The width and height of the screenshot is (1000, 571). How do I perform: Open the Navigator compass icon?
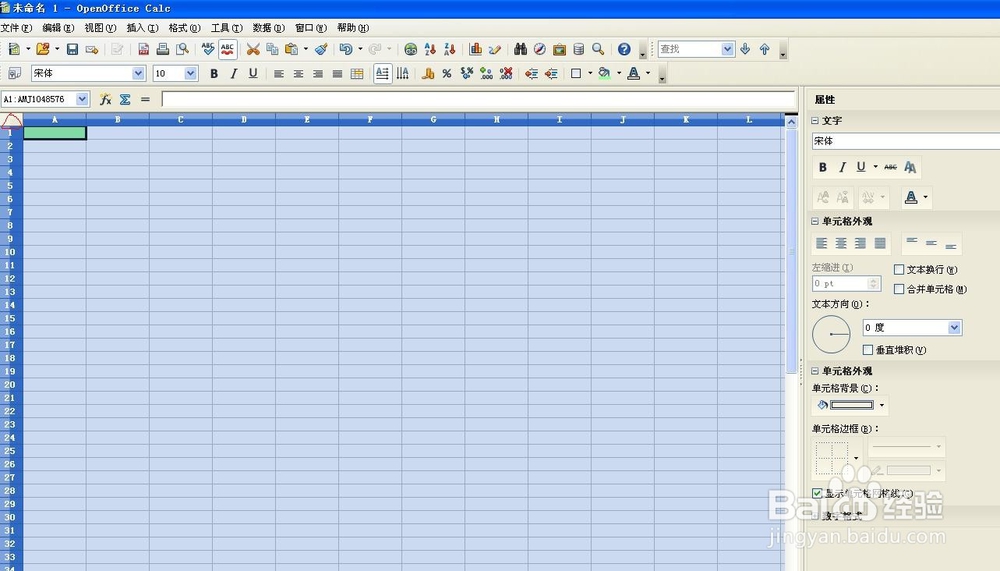[x=540, y=49]
